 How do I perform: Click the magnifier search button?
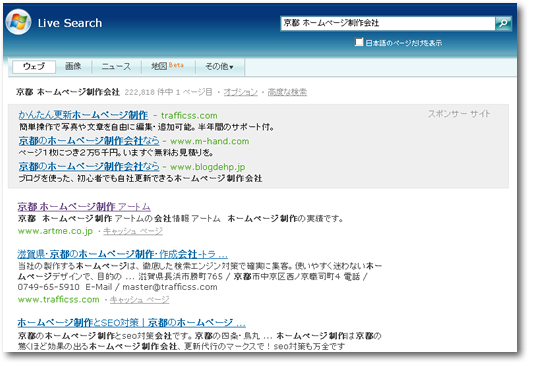click(503, 23)
